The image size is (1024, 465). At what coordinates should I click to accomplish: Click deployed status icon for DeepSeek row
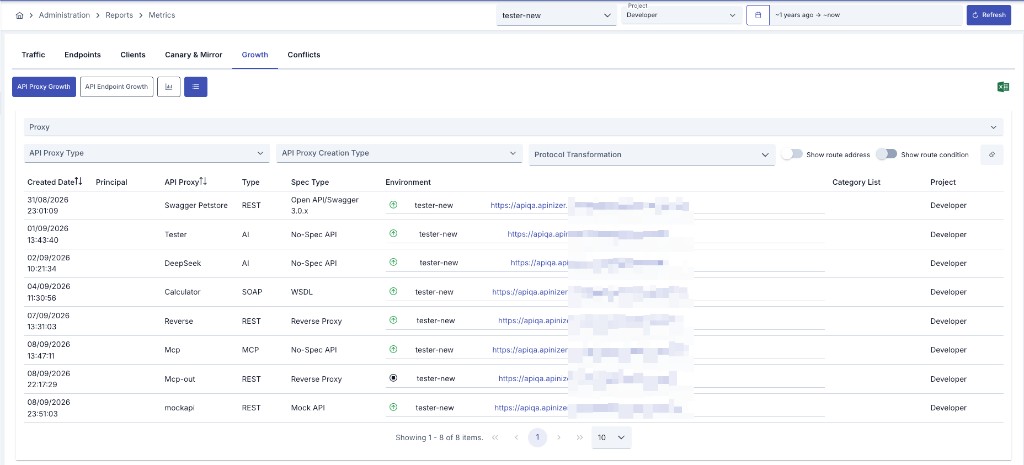[393, 262]
